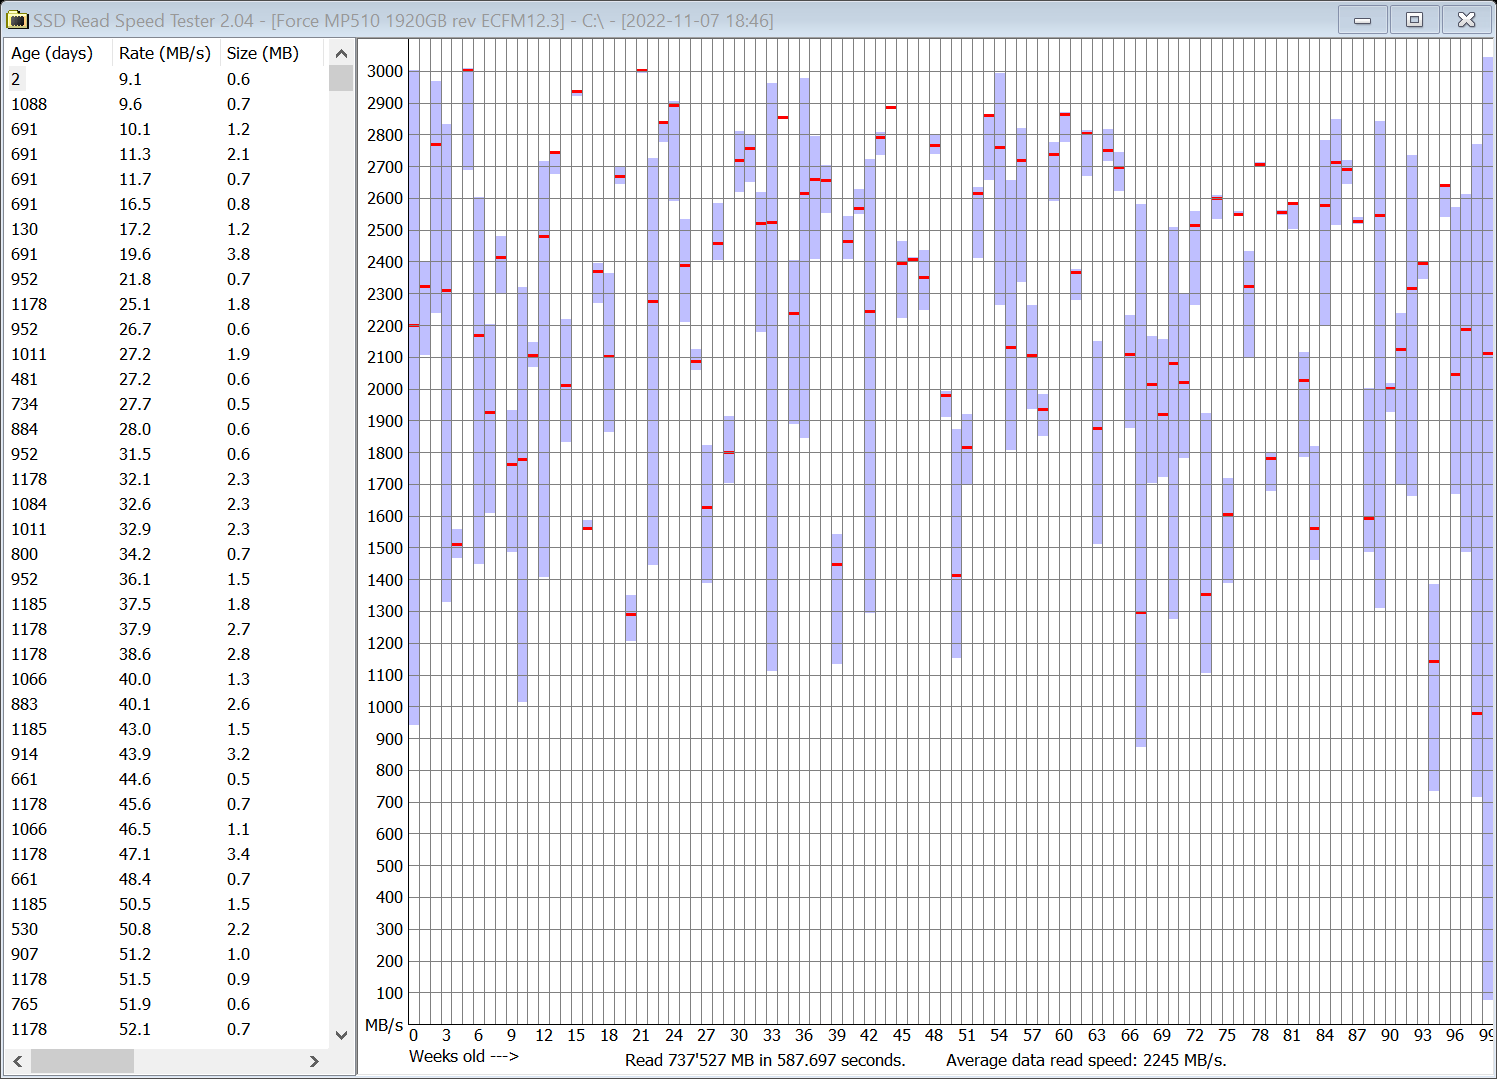Maximize the SSD Read Speed Tester window

tap(1414, 20)
